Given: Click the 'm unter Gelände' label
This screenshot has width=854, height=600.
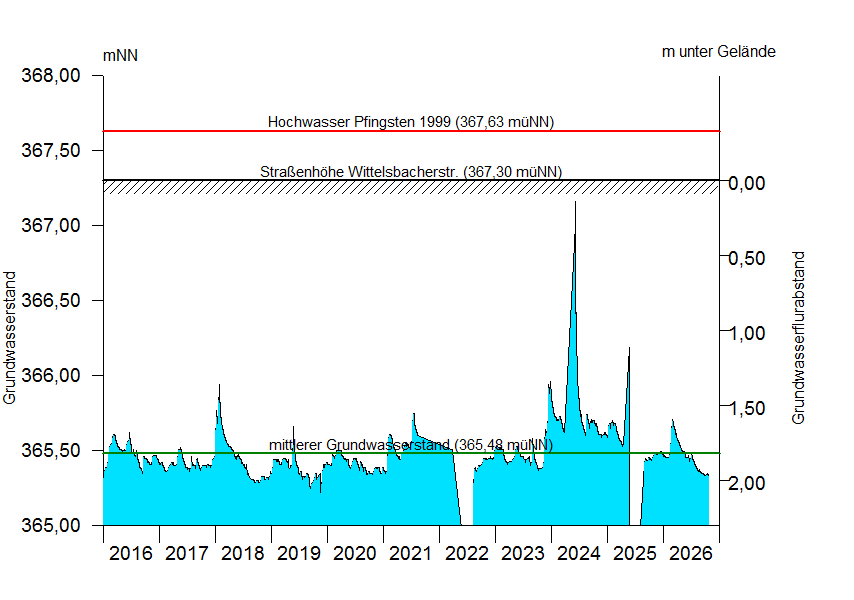Looking at the screenshot, I should [719, 52].
